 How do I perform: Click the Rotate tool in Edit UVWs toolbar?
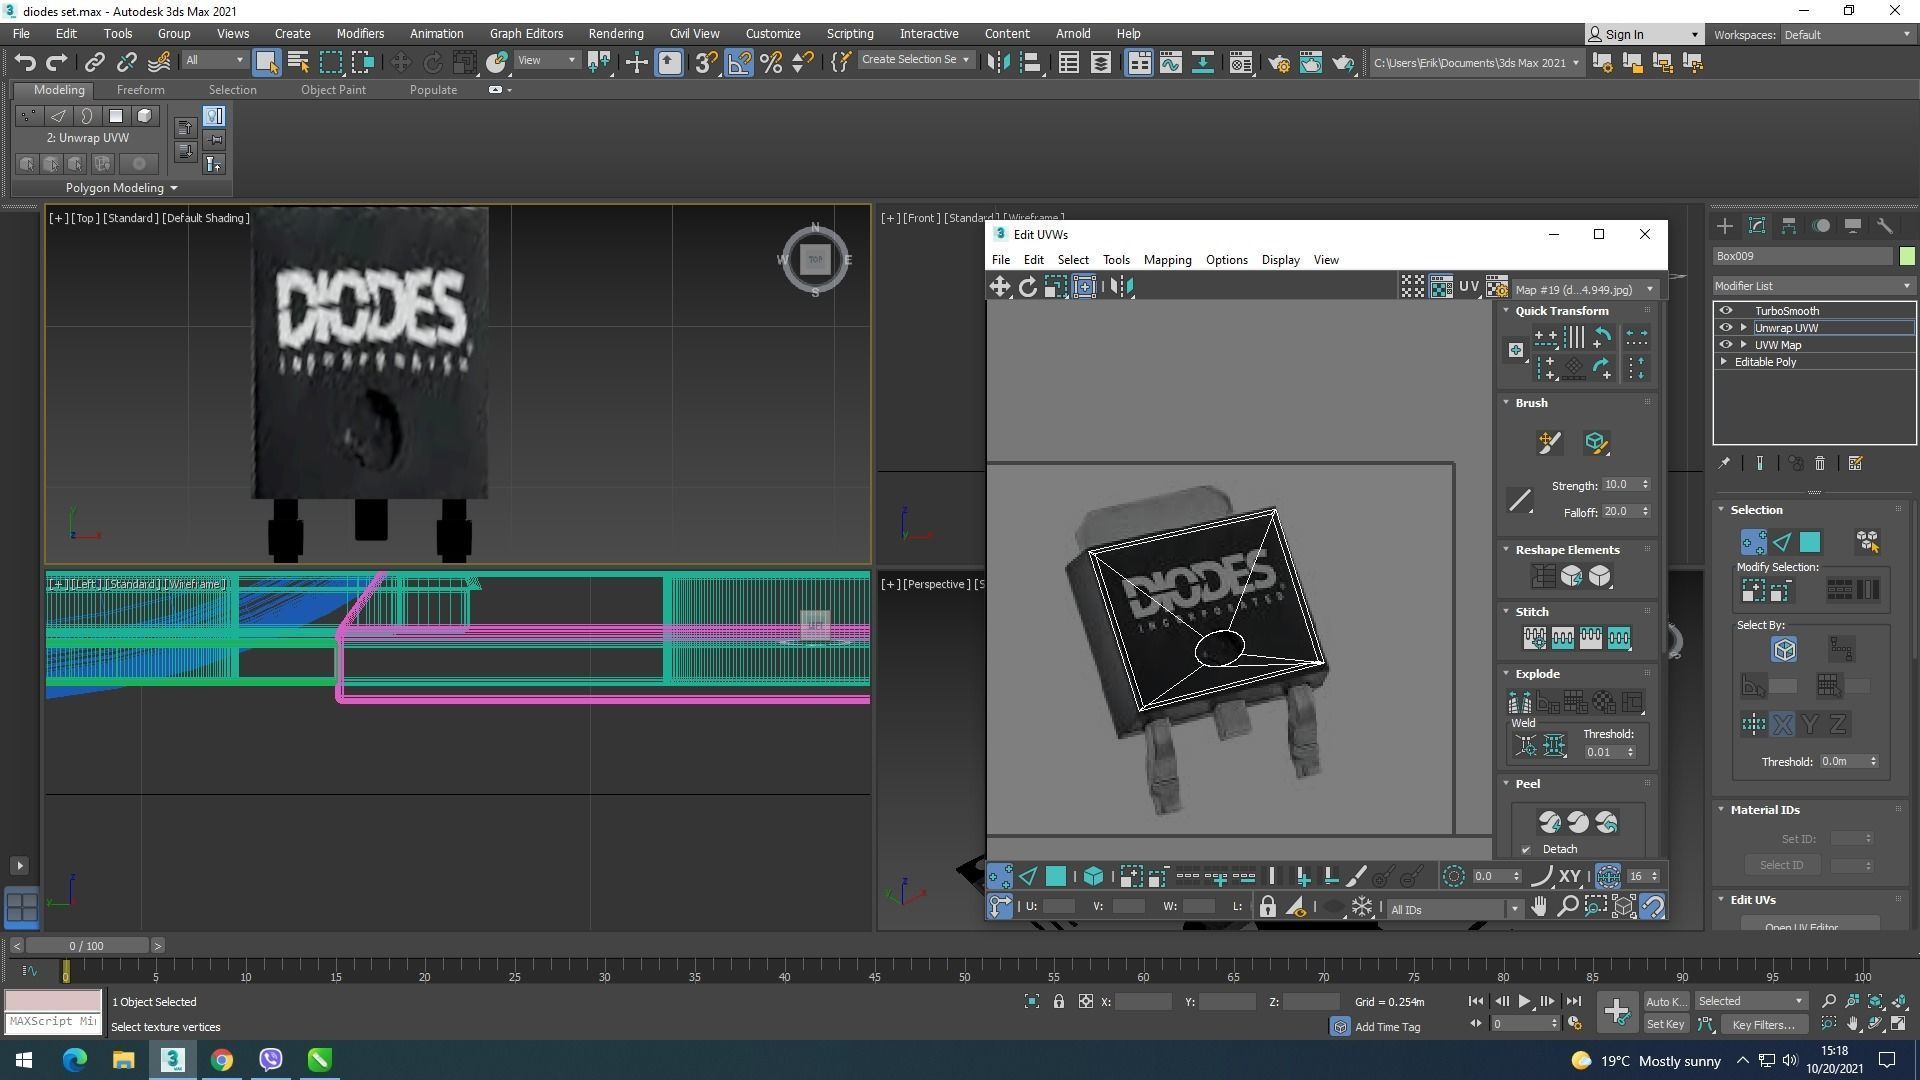point(1028,287)
